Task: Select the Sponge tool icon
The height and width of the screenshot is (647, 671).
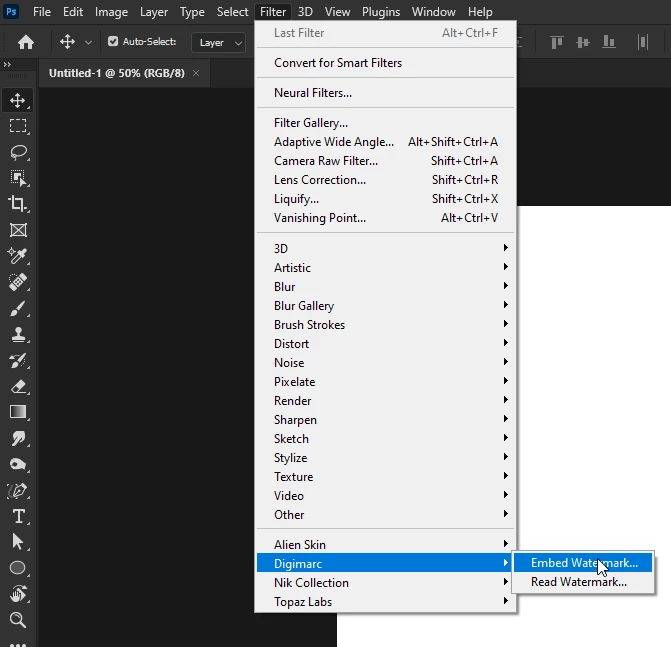Action: 18,464
